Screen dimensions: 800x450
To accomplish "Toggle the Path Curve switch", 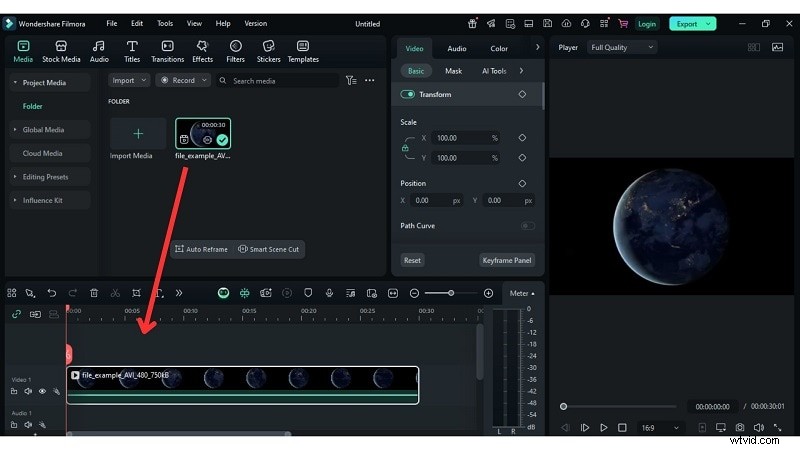I will [527, 226].
